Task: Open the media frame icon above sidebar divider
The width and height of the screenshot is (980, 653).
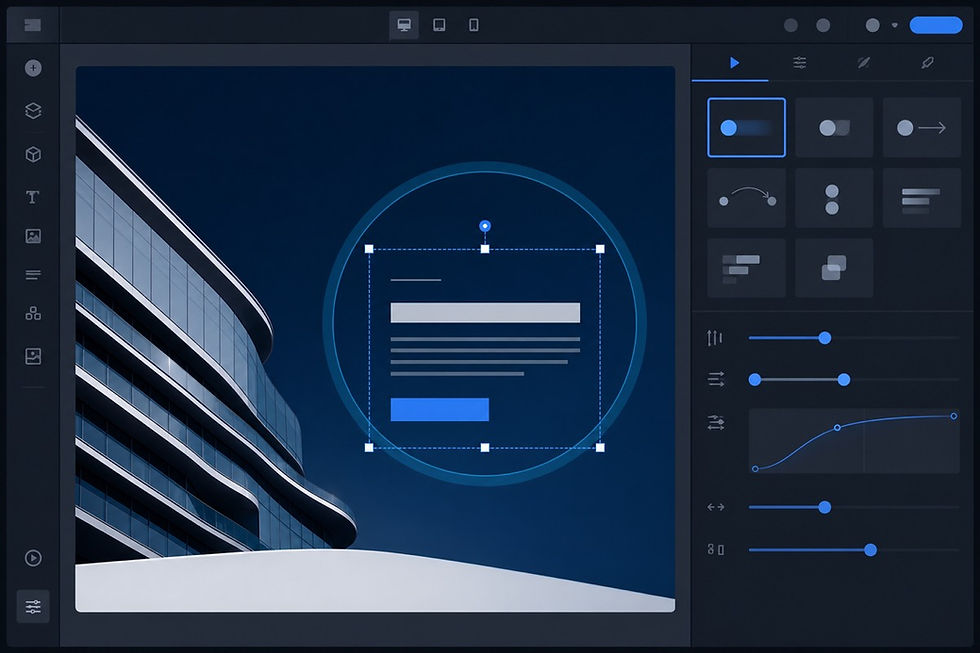Action: [x=33, y=356]
